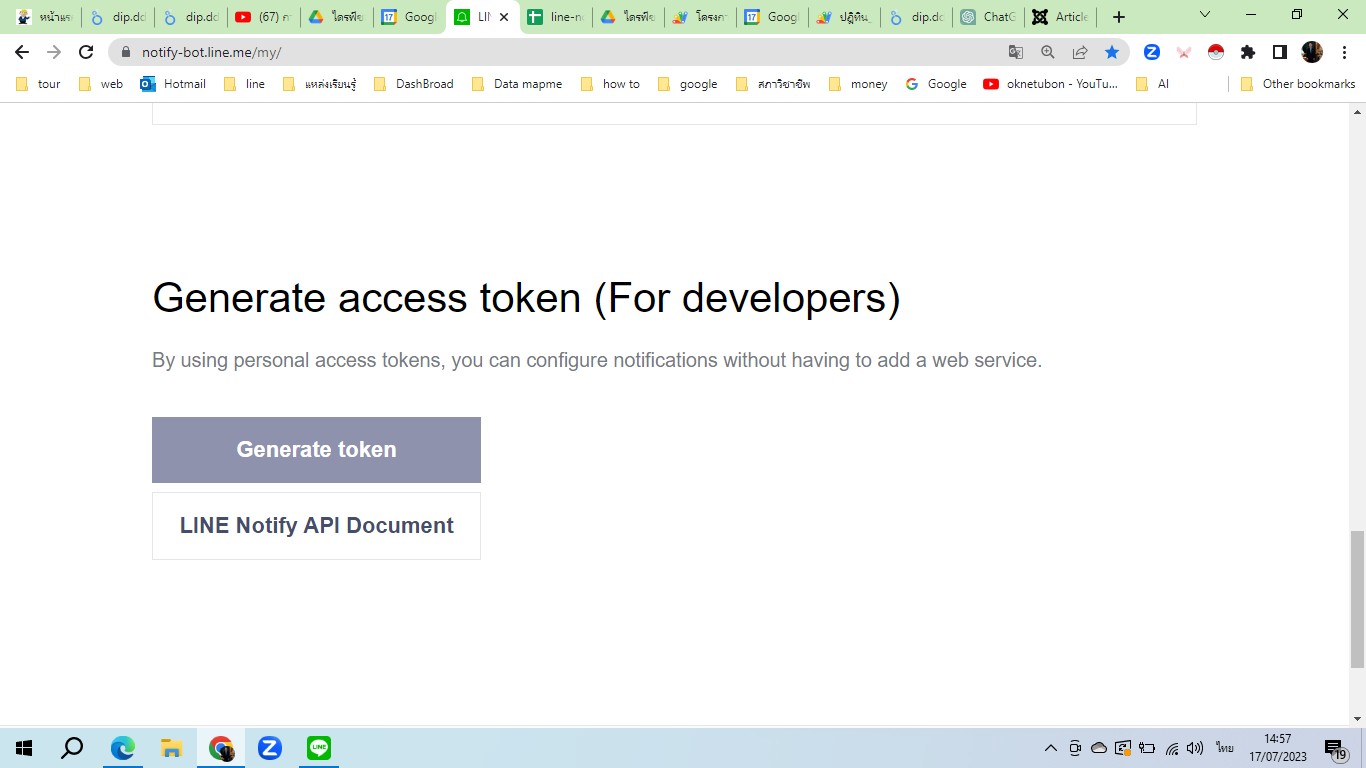This screenshot has height=768, width=1366.
Task: Click the OneDrive cloud tray icon
Action: pyautogui.click(x=1099, y=748)
